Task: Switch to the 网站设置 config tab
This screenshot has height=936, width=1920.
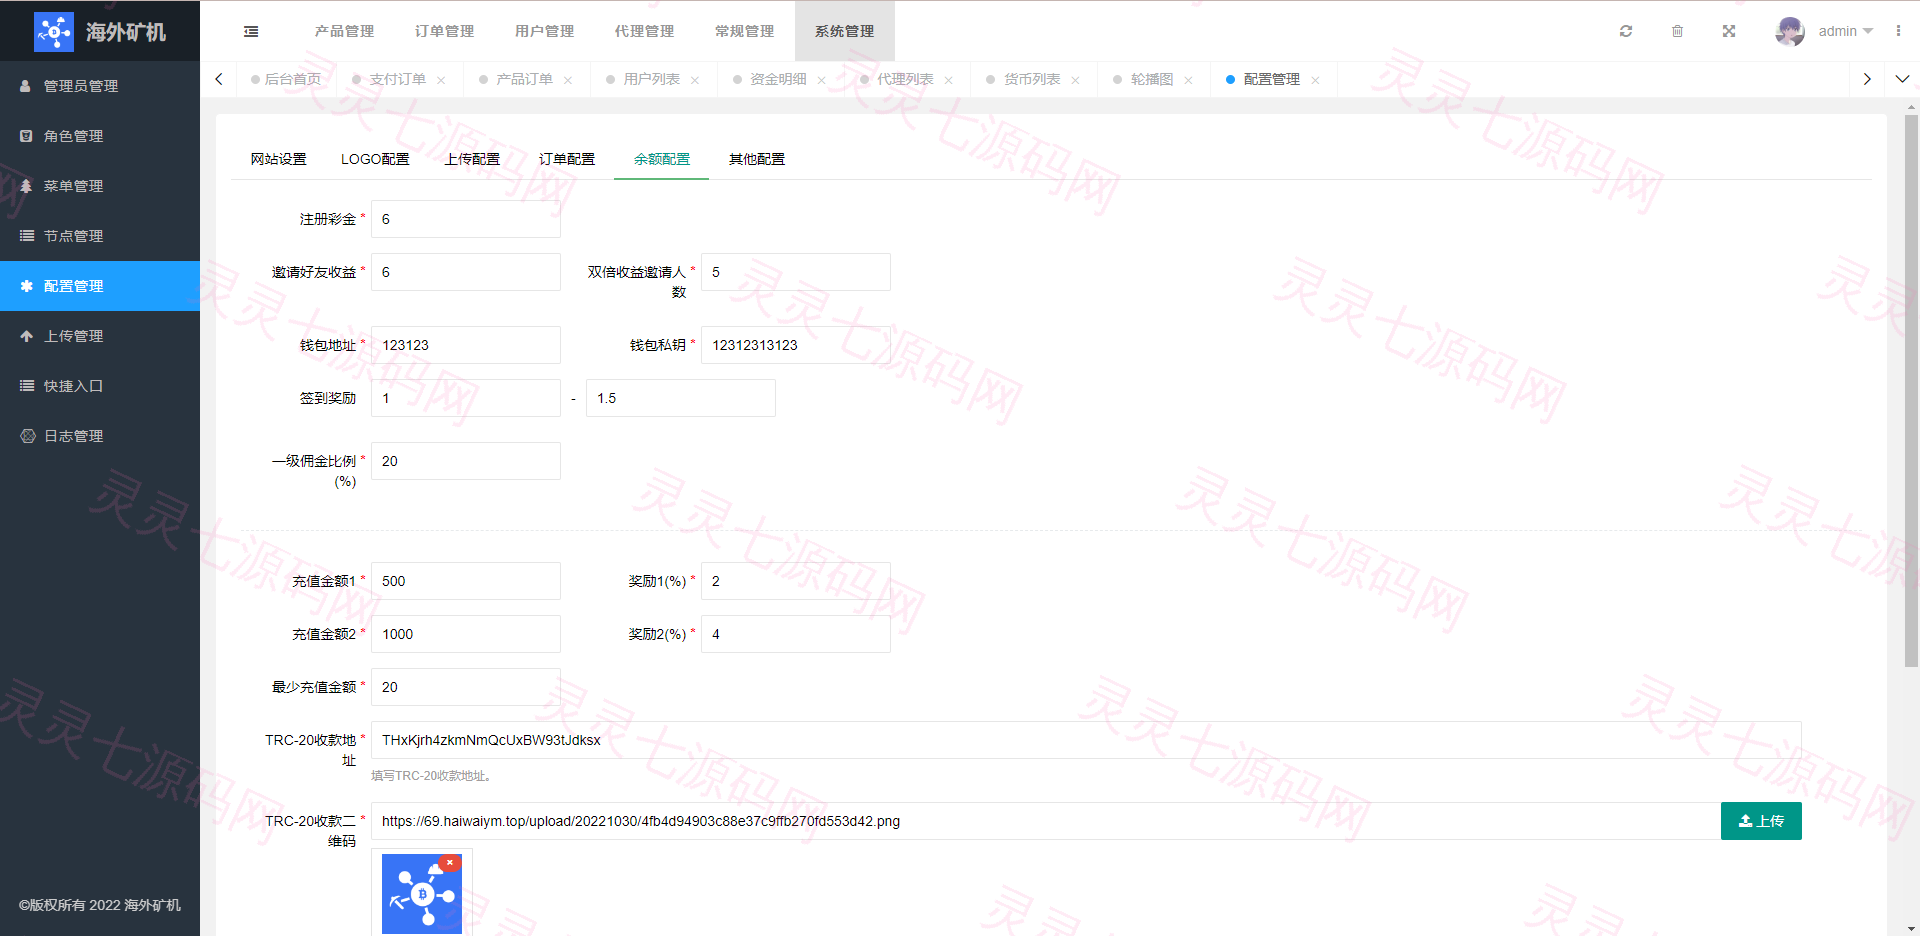Action: (x=279, y=159)
